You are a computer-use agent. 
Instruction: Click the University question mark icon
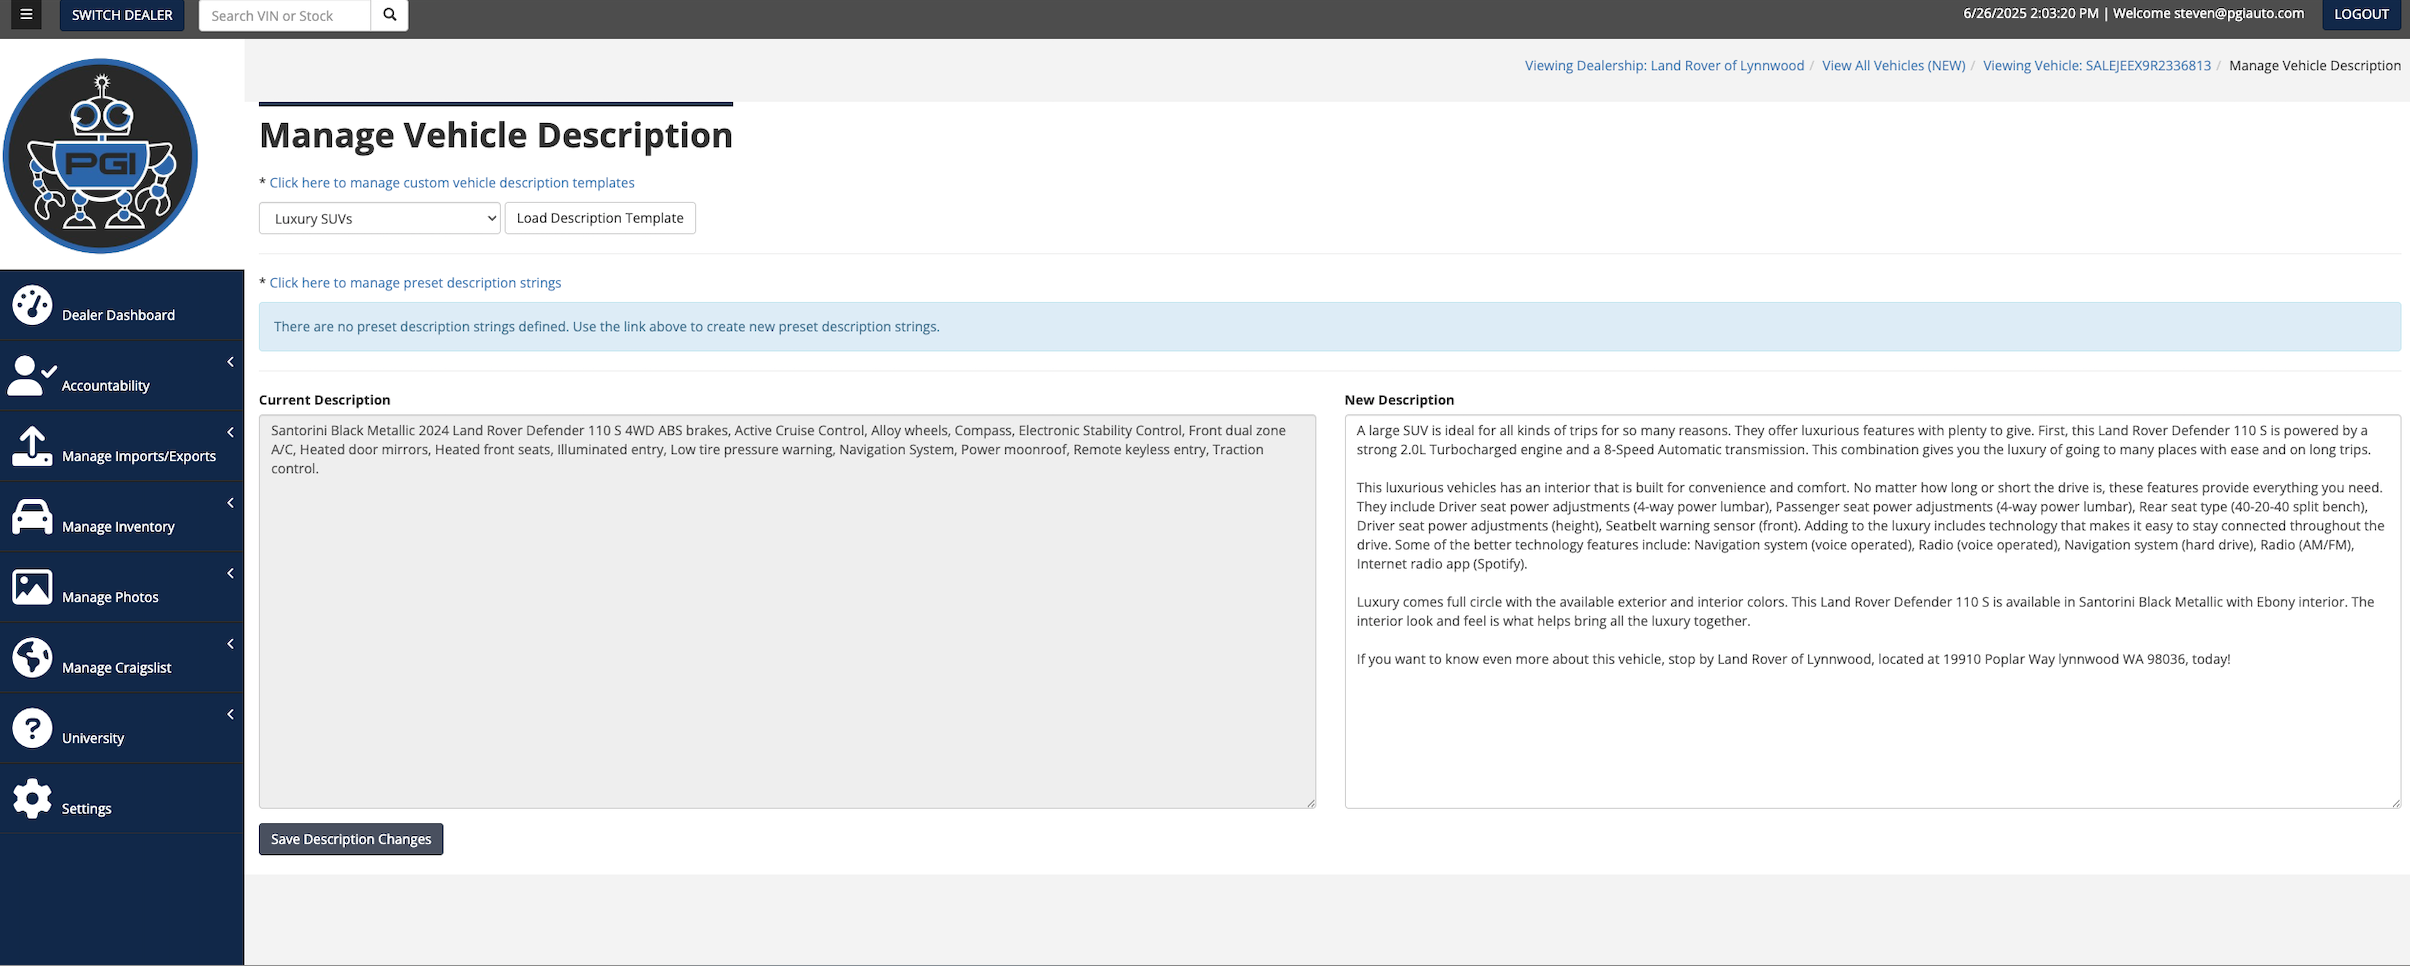coord(32,728)
